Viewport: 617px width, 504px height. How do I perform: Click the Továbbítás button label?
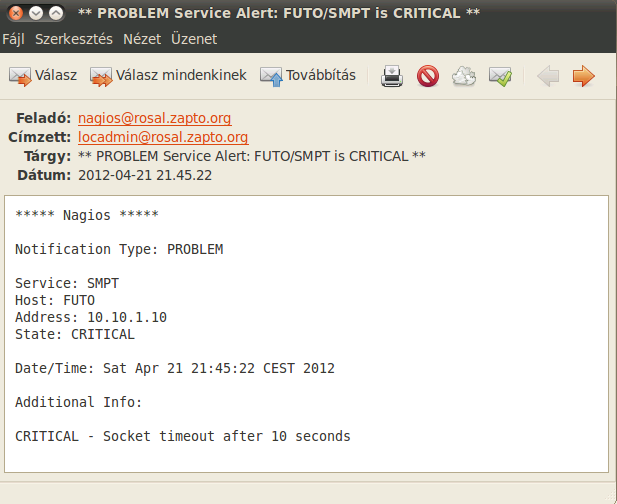tap(321, 75)
